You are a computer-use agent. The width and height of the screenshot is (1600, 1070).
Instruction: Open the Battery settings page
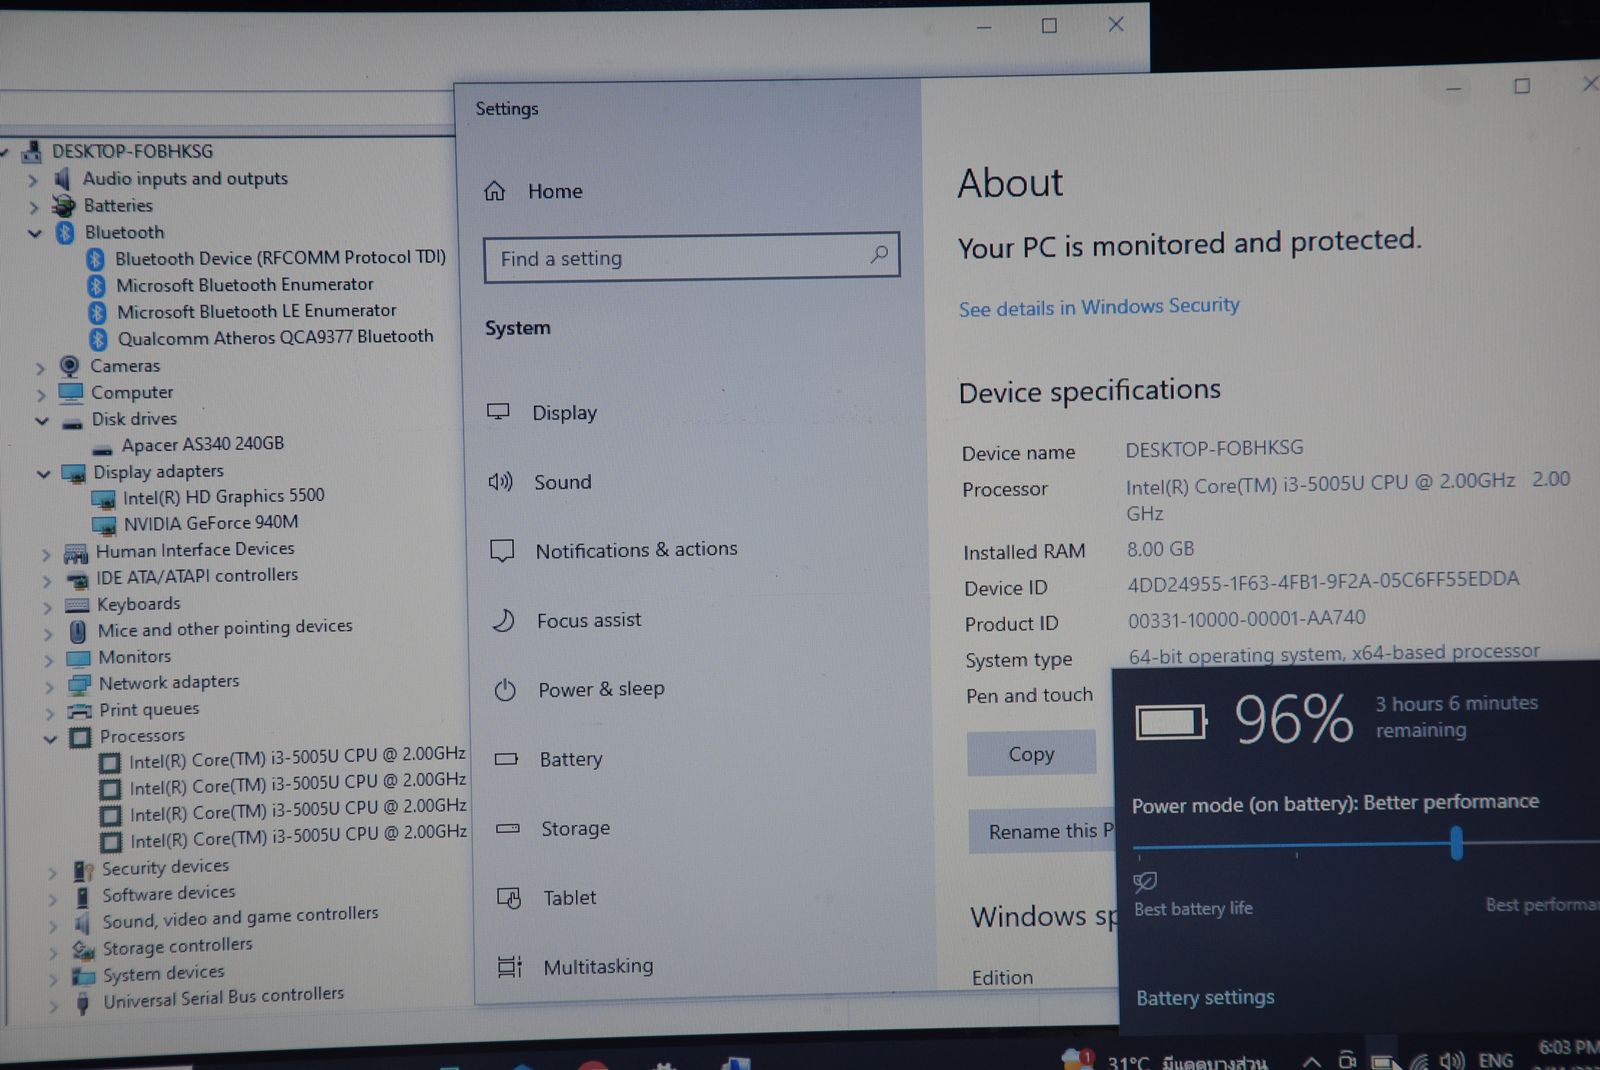tap(570, 759)
